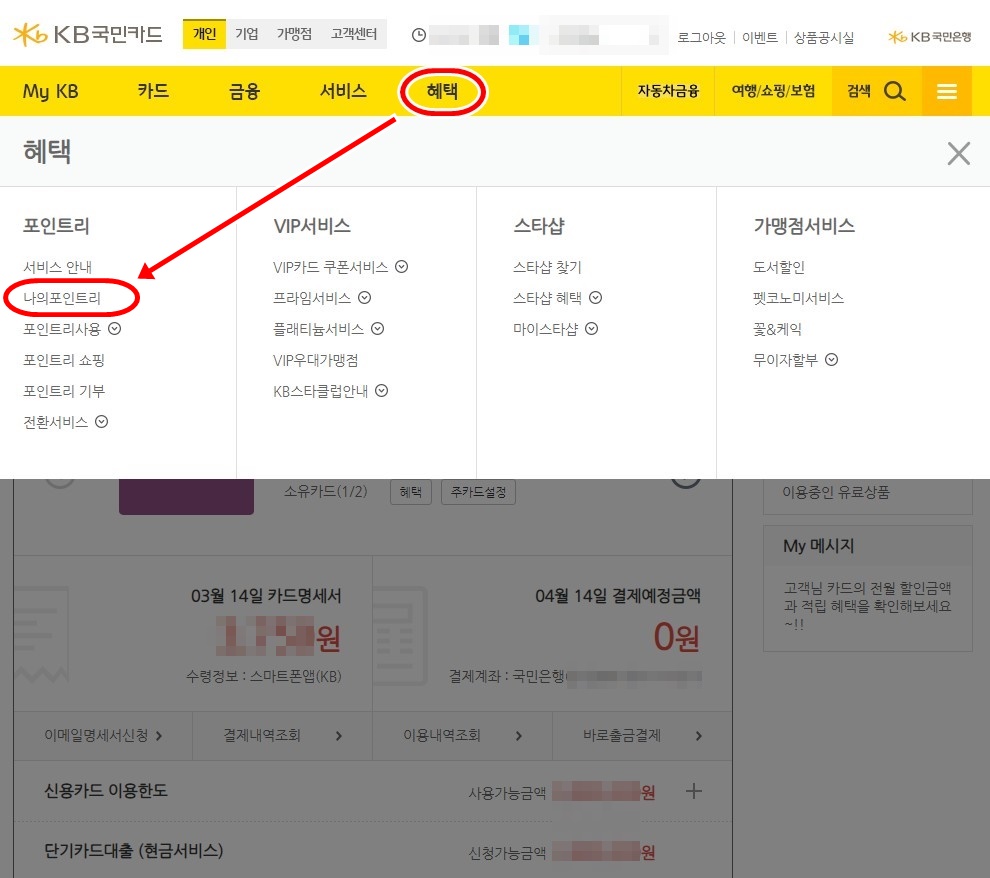
Task: Select the 개인 tab
Action: click(204, 33)
